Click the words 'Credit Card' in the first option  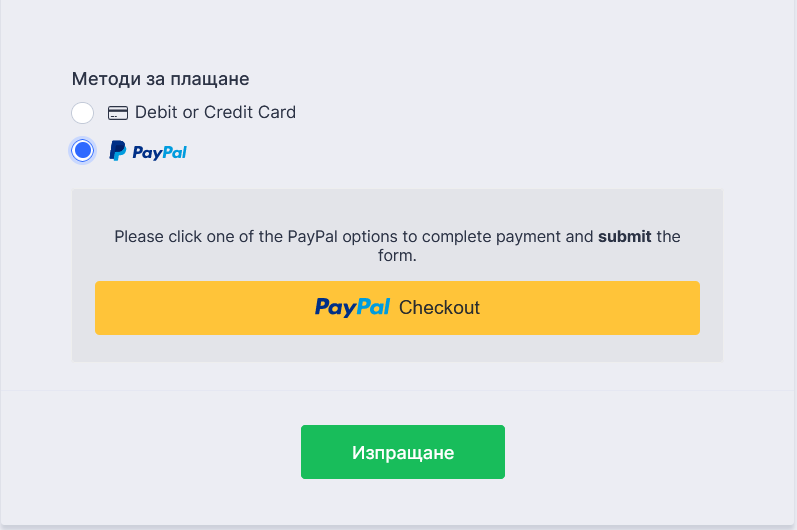click(250, 112)
